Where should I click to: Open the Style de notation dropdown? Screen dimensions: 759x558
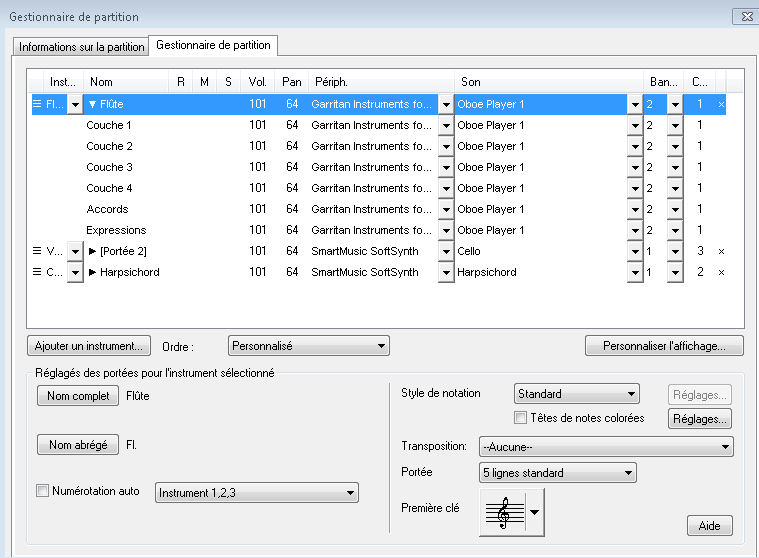click(x=576, y=394)
